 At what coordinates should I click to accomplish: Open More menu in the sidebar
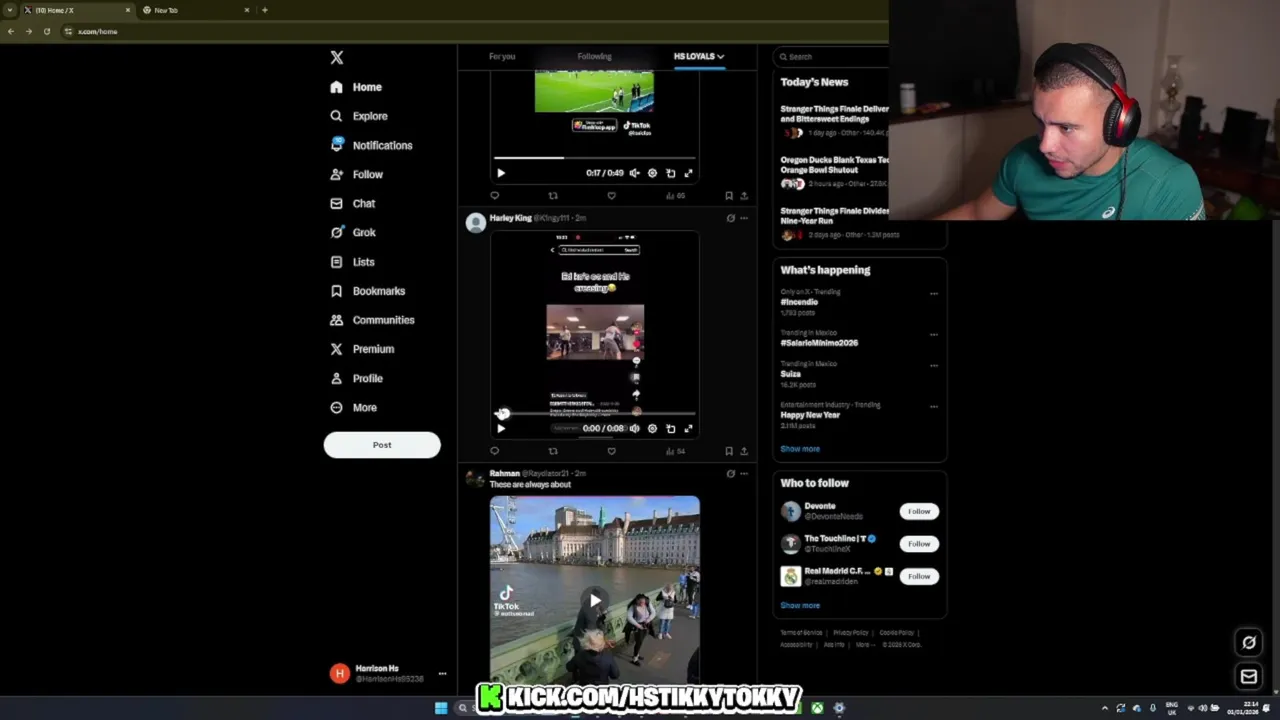[x=353, y=408]
